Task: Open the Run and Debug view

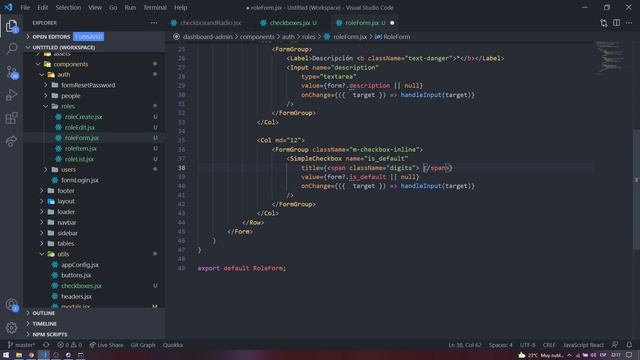Action: pos(11,95)
